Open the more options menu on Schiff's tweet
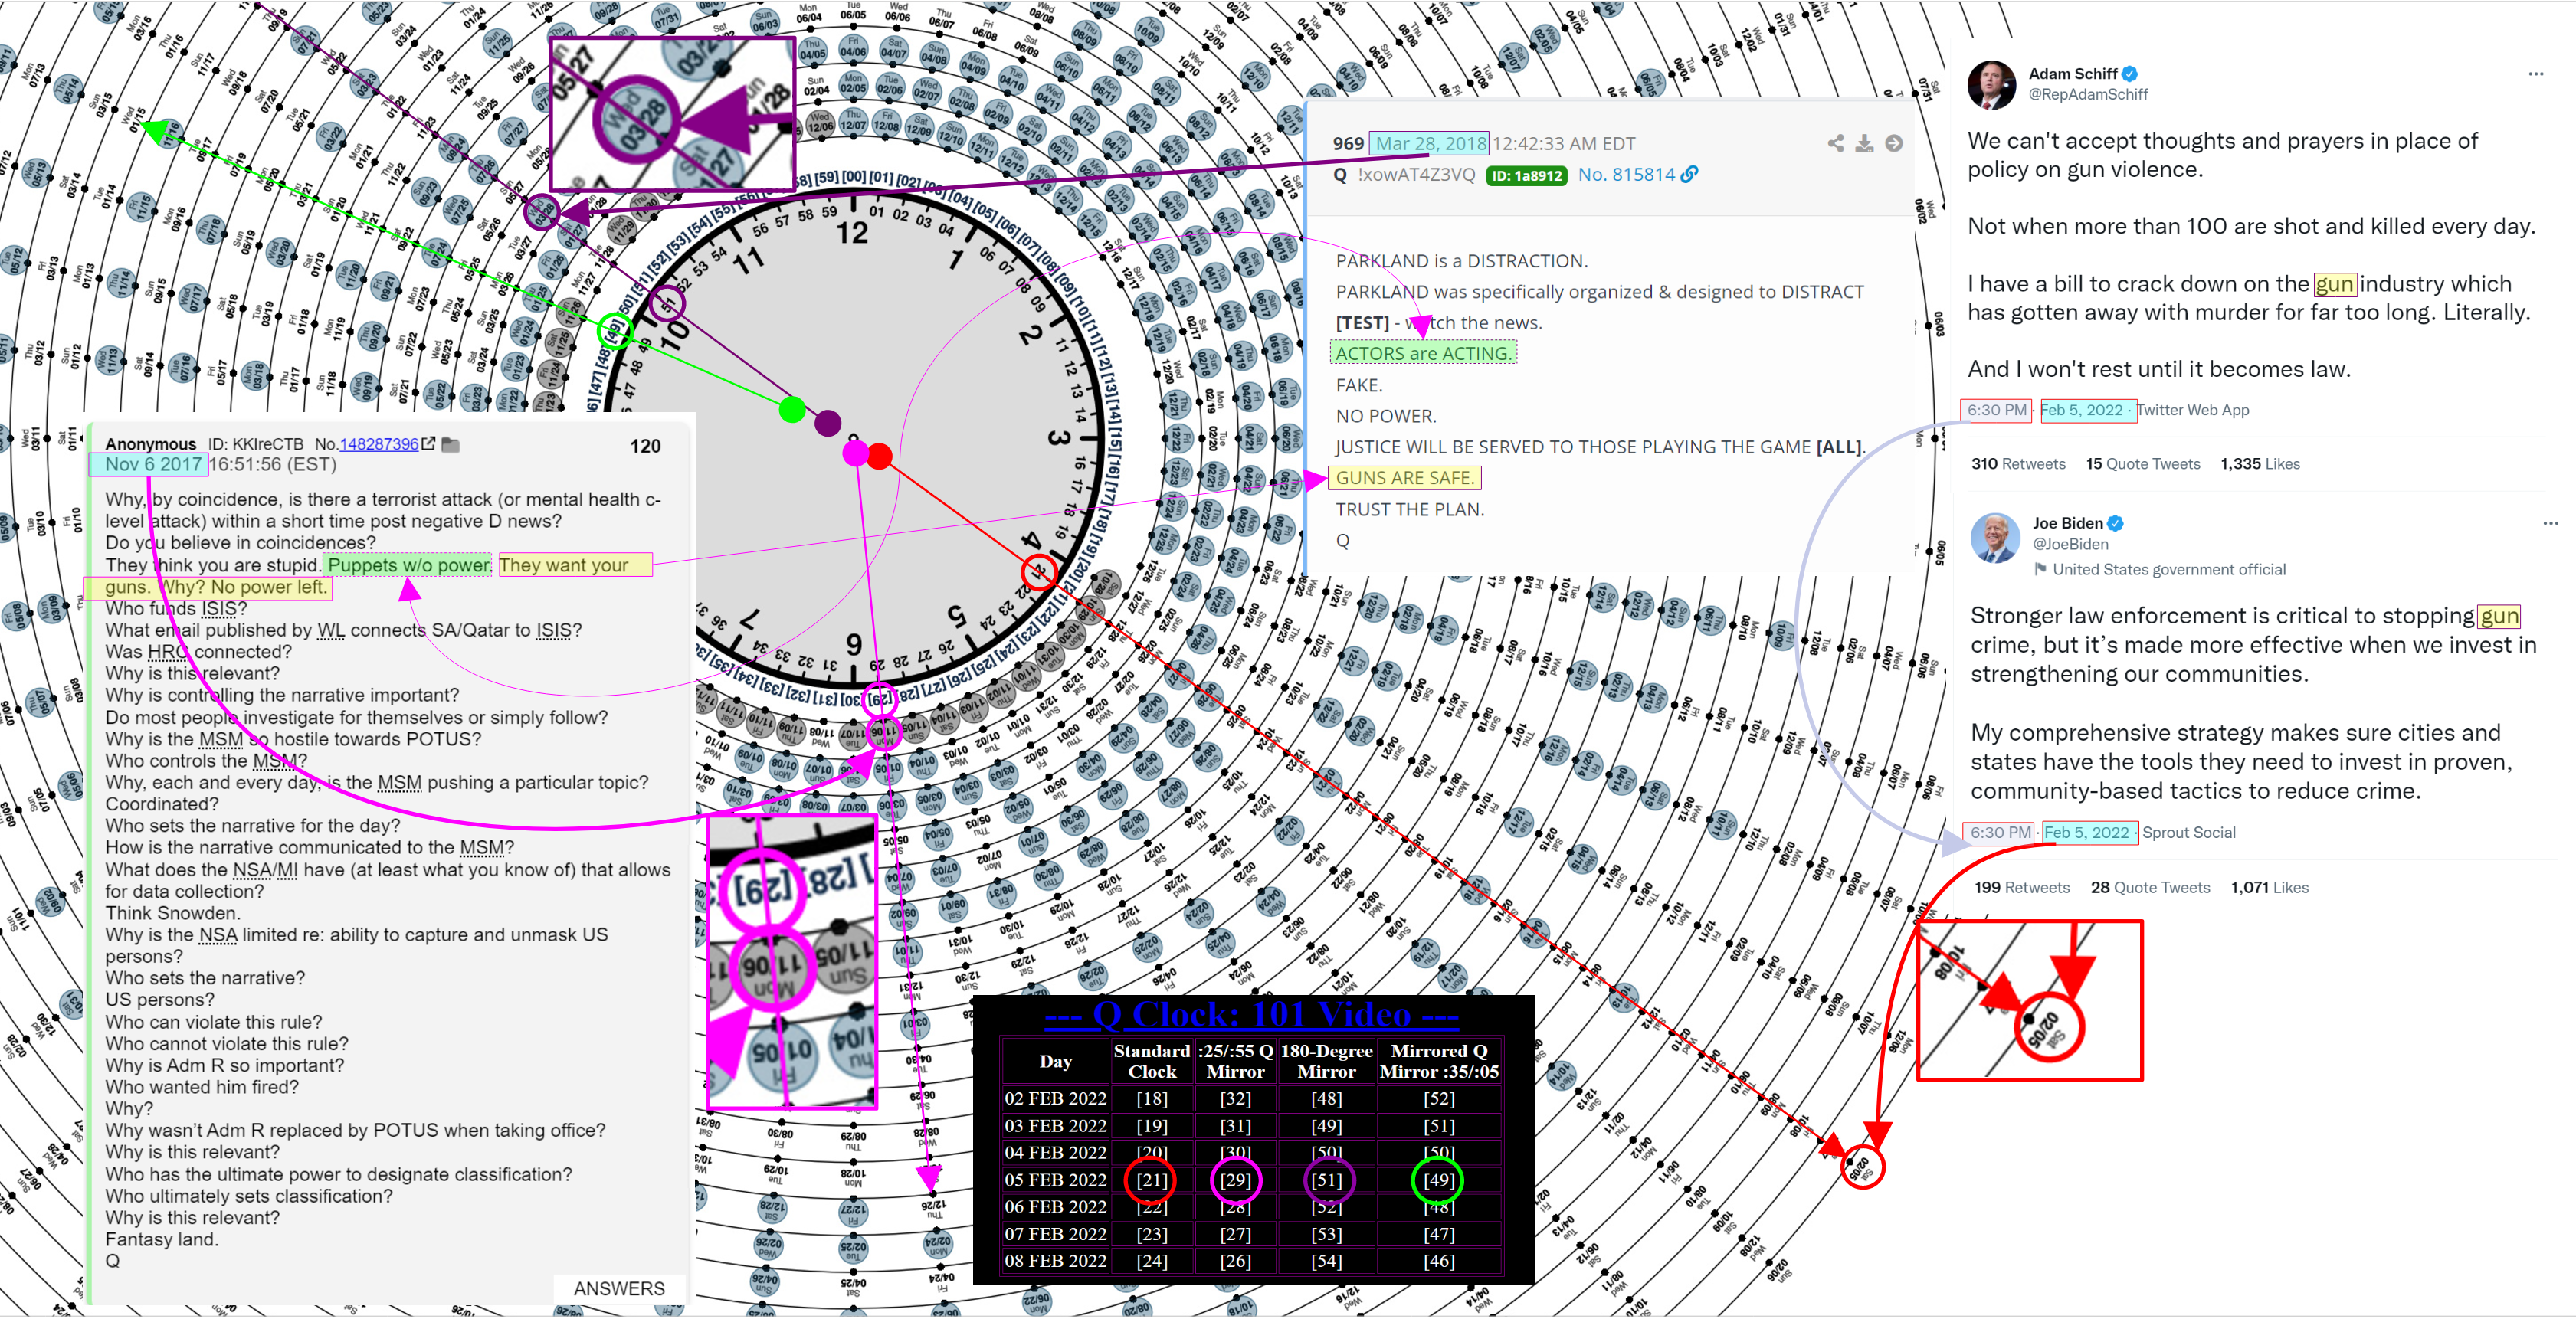Viewport: 2576px width, 1319px height. click(2535, 73)
